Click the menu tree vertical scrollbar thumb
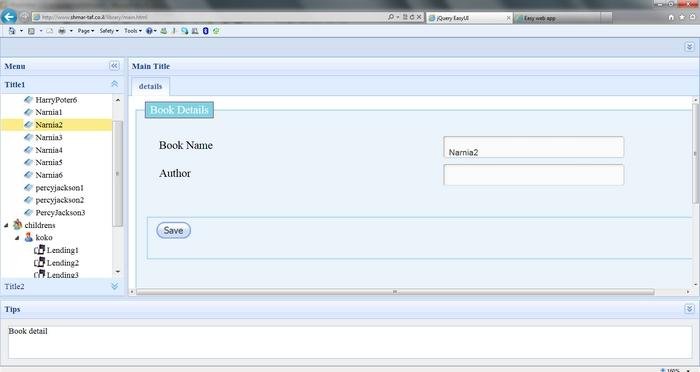The height and width of the screenshot is (372, 700). coord(118,173)
